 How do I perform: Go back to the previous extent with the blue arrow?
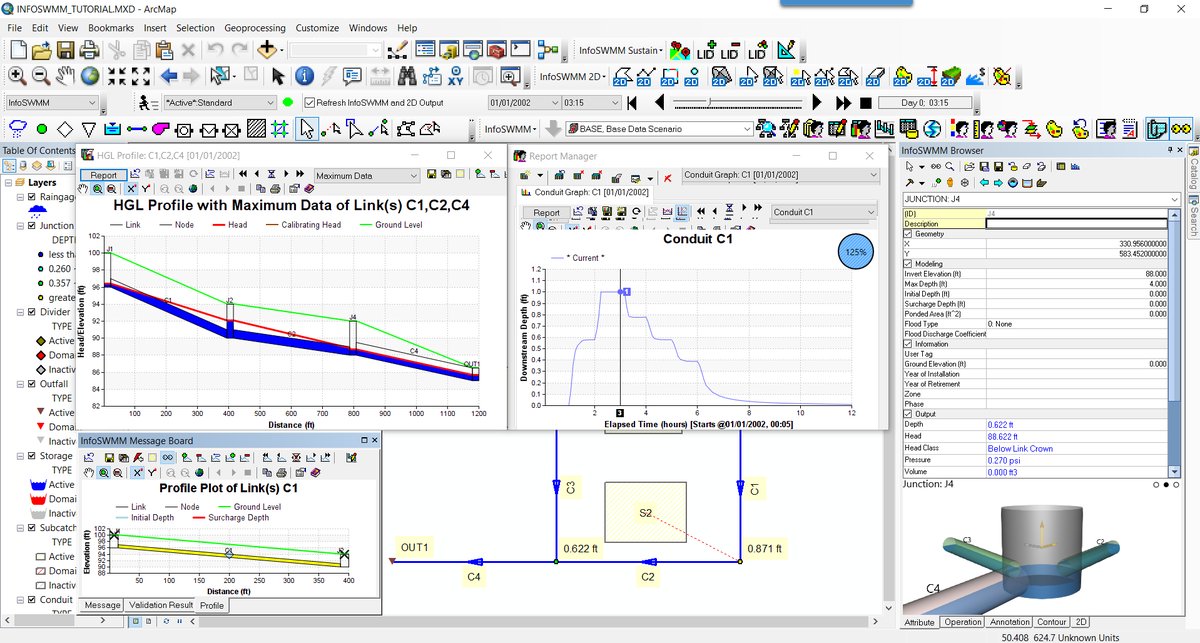click(168, 75)
